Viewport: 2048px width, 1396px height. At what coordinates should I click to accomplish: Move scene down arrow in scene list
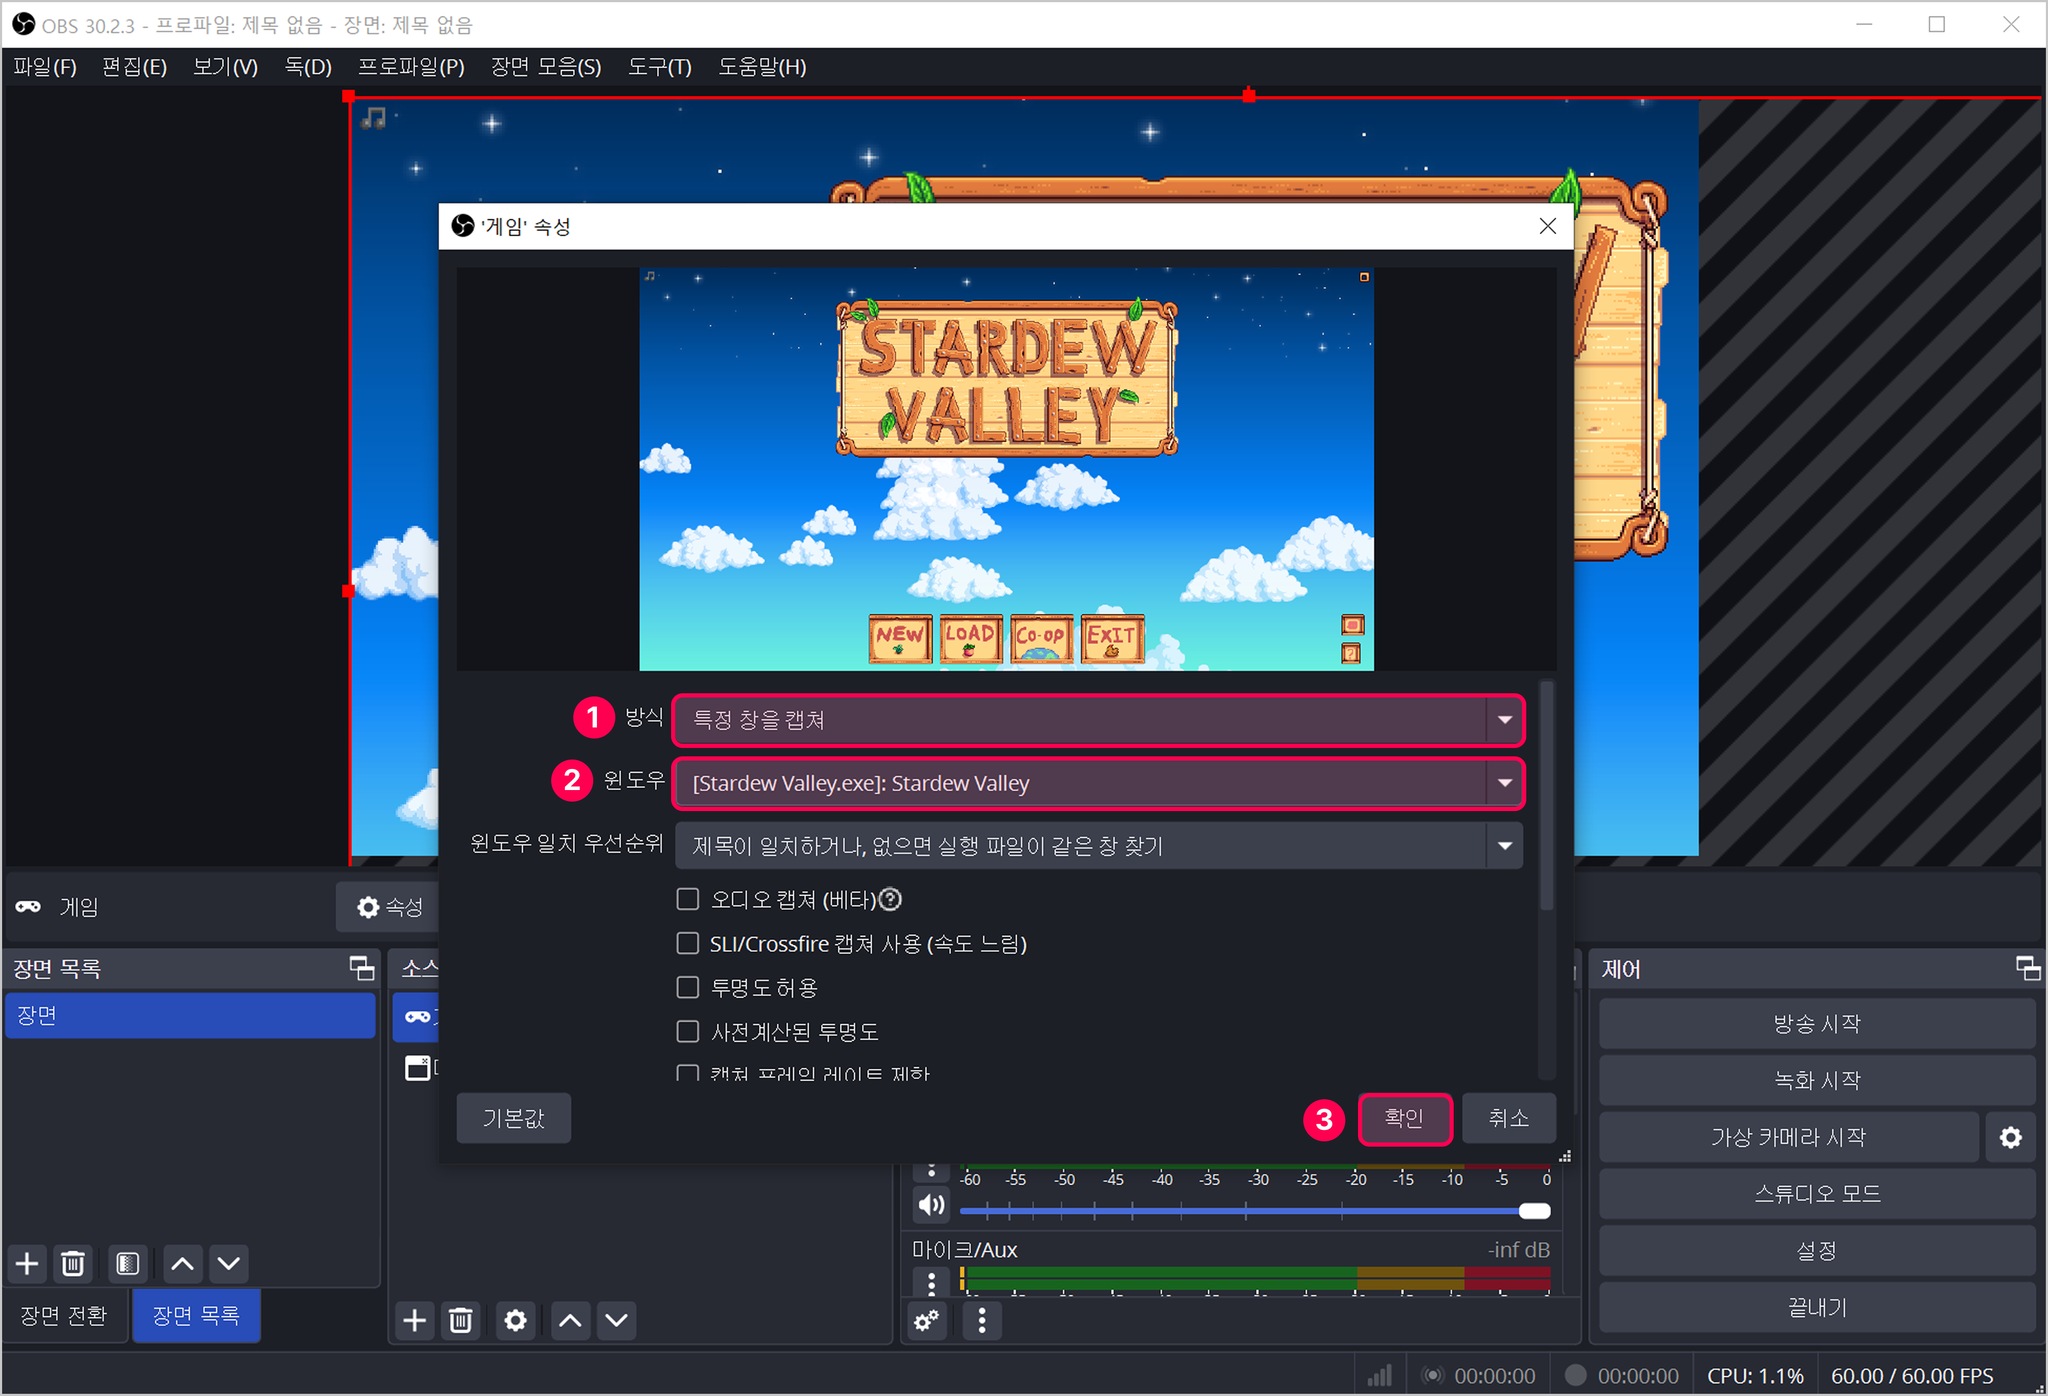229,1264
